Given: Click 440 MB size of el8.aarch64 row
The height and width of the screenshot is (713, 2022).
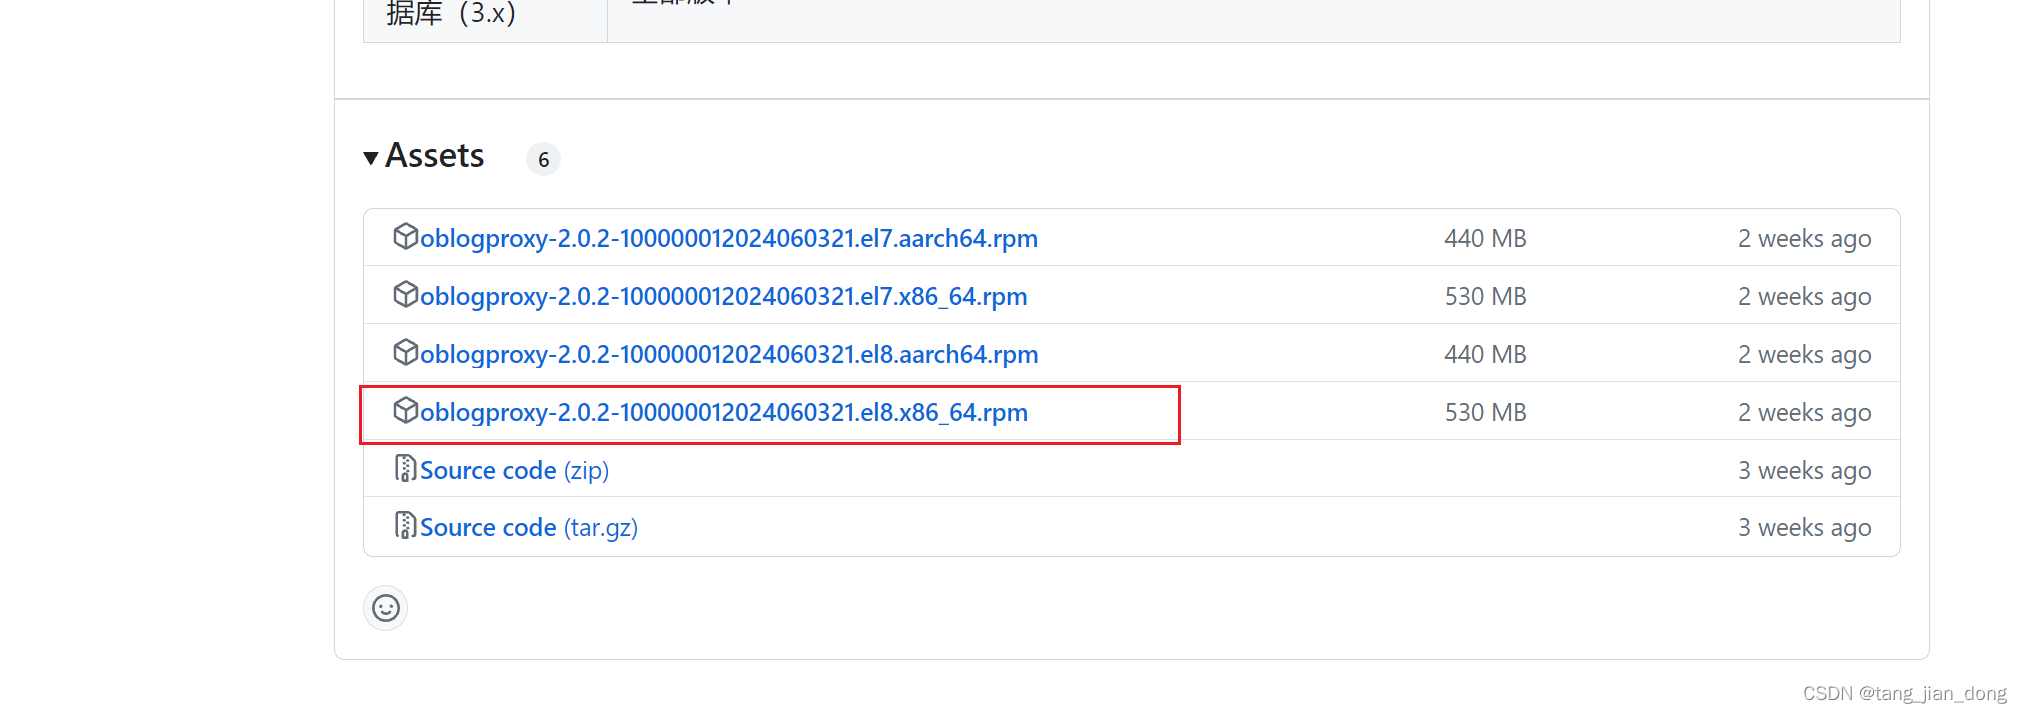Looking at the screenshot, I should [x=1485, y=354].
